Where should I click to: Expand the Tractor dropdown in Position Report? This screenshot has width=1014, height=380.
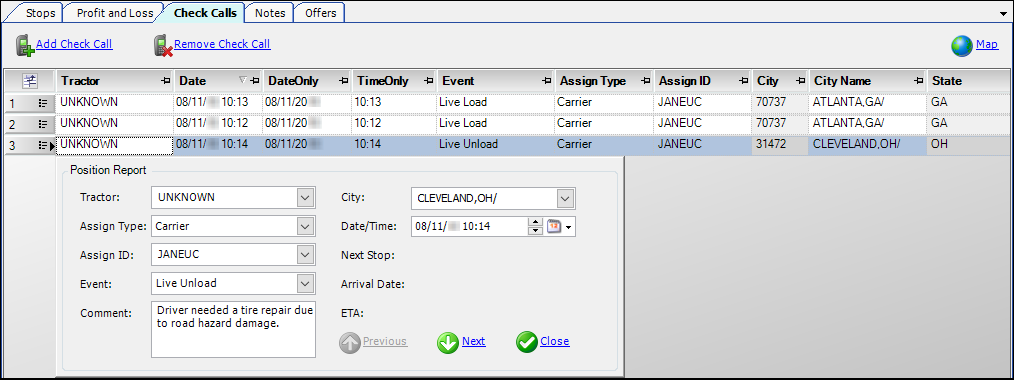tap(305, 198)
